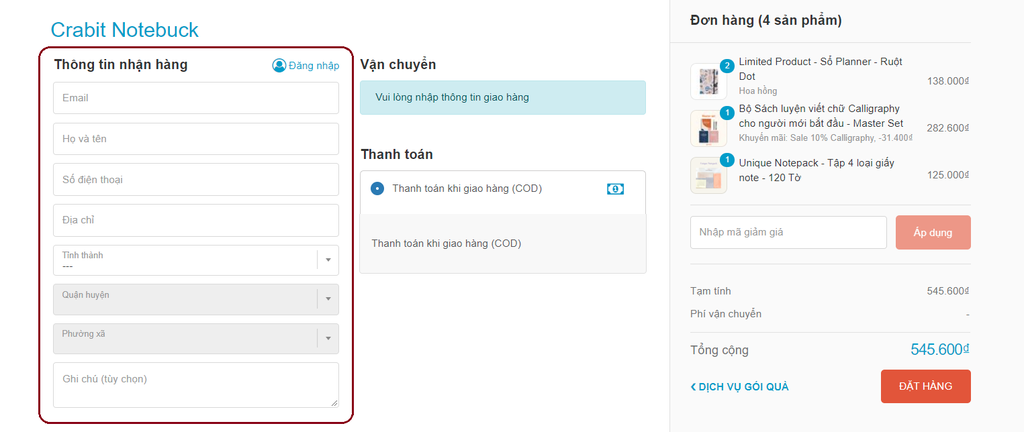This screenshot has height=432, width=1024.
Task: Click the Họ và tên field
Action: 196,139
